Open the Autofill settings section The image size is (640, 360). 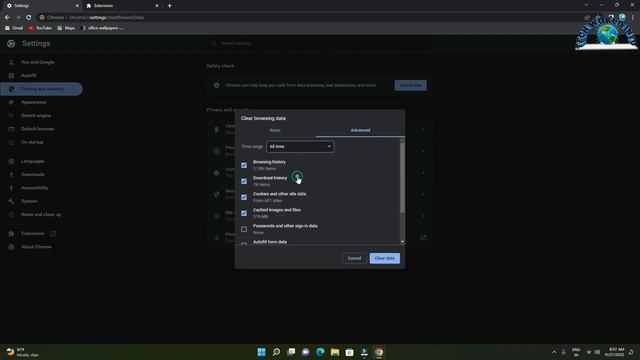tap(29, 76)
